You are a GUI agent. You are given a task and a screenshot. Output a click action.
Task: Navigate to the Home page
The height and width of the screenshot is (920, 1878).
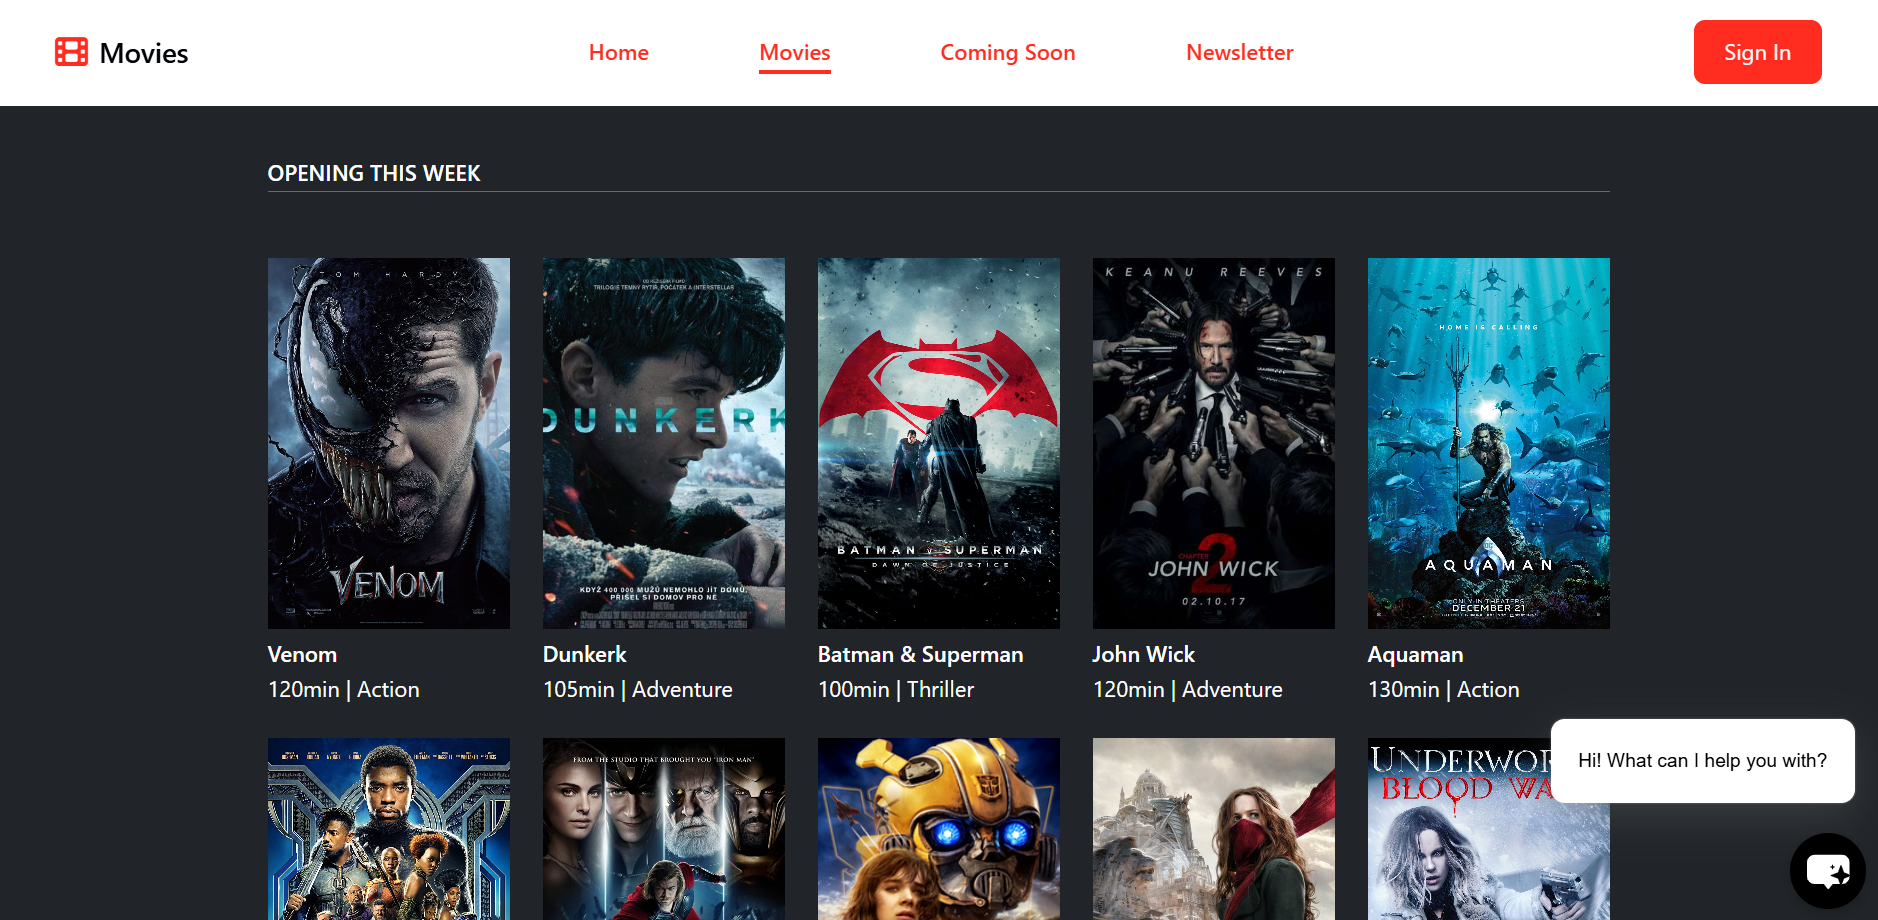[x=618, y=52]
